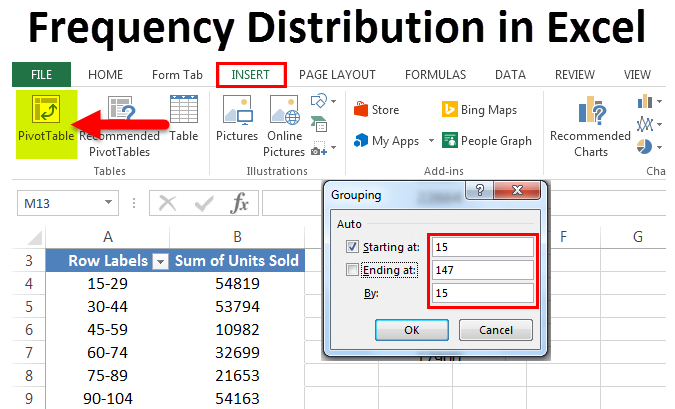
Task: Expand the pie chart dropdown arrow
Action: coord(660,147)
